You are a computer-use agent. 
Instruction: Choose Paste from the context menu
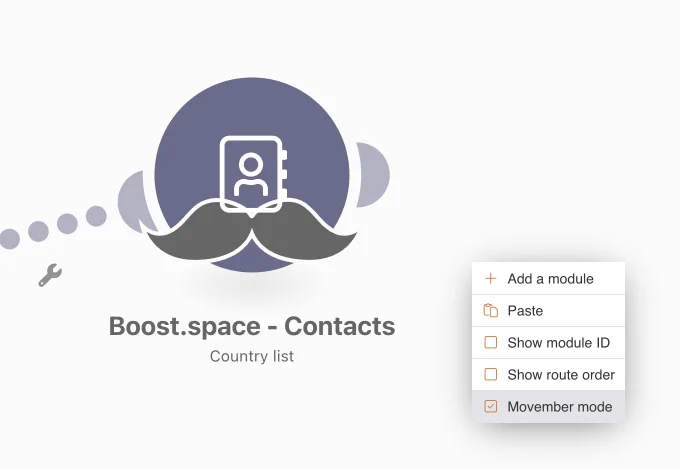pos(548,311)
